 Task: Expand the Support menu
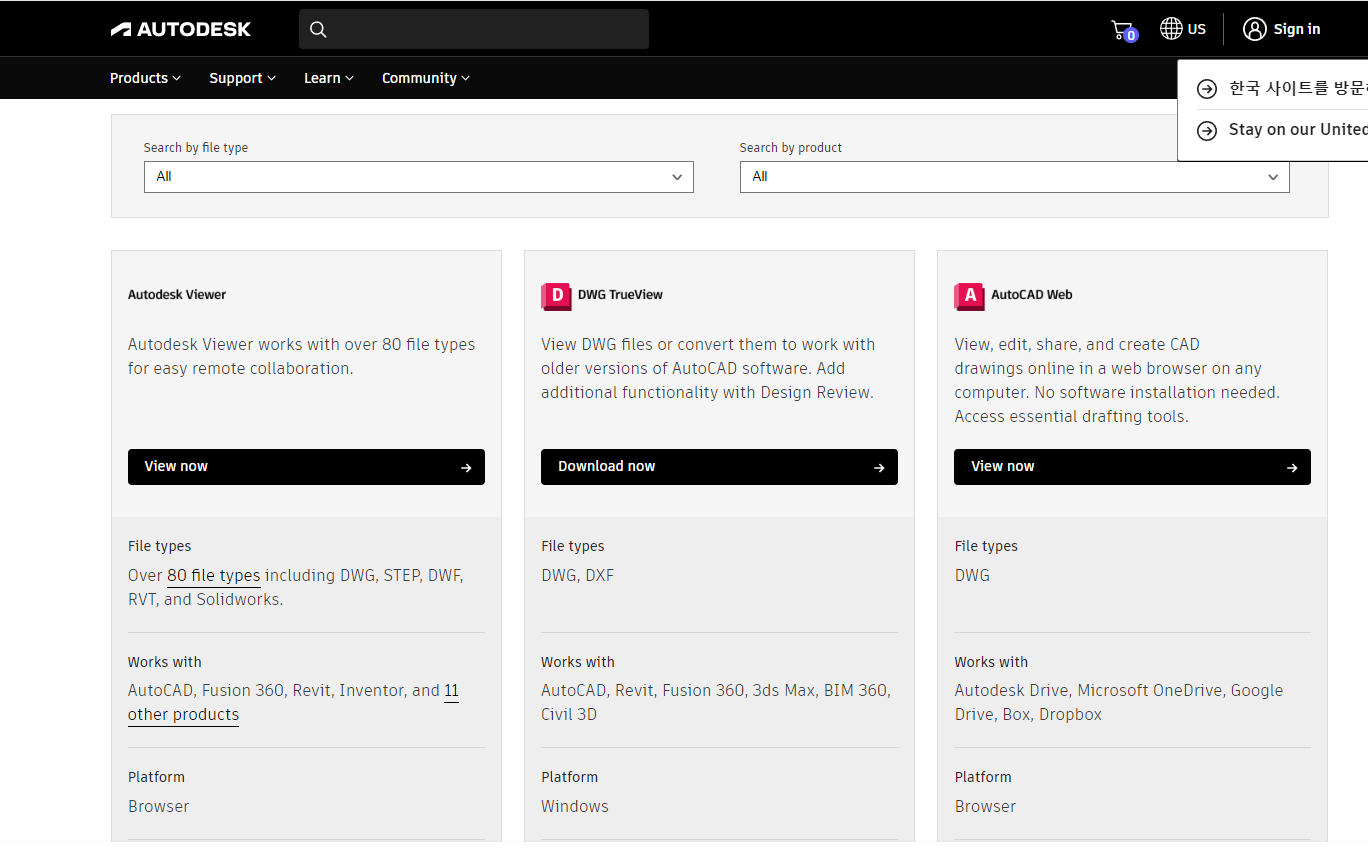tap(242, 78)
